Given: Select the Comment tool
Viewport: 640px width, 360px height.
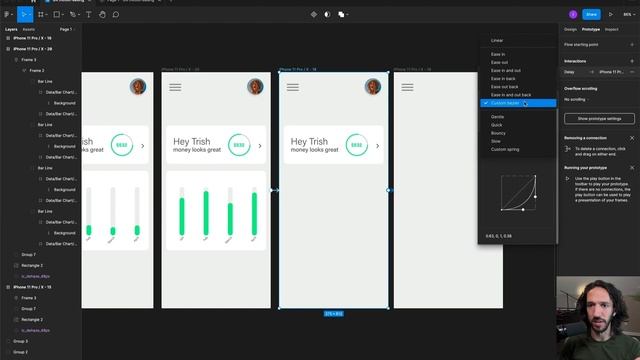Looking at the screenshot, I should click(x=116, y=14).
